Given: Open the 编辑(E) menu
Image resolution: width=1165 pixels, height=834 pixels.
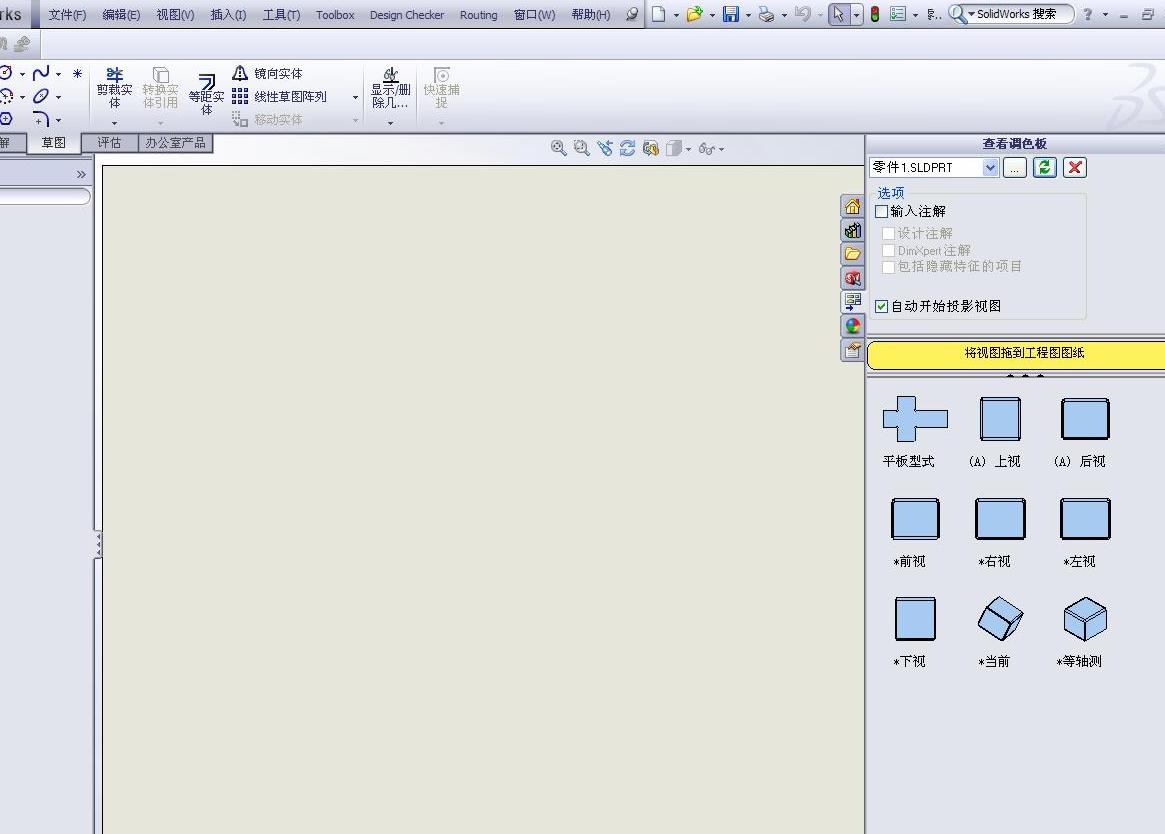Looking at the screenshot, I should click(x=121, y=15).
